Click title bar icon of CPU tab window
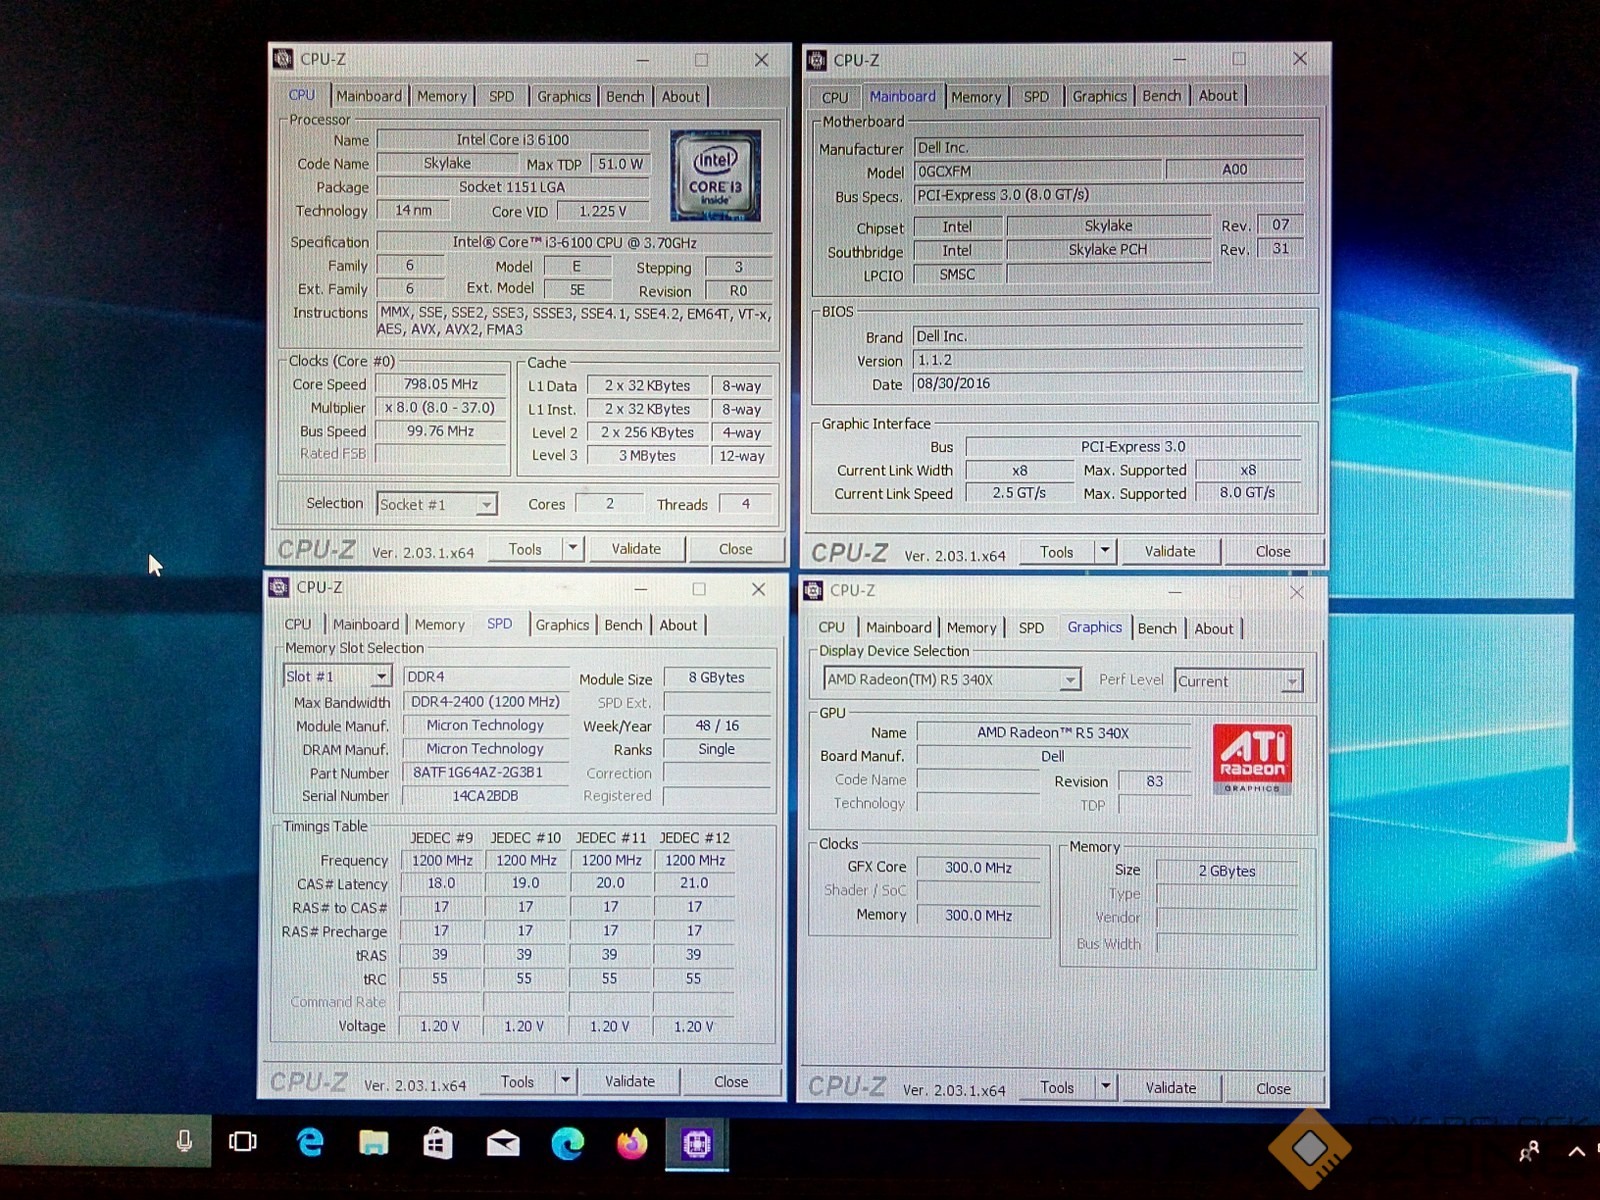The image size is (1600, 1200). pyautogui.click(x=283, y=59)
